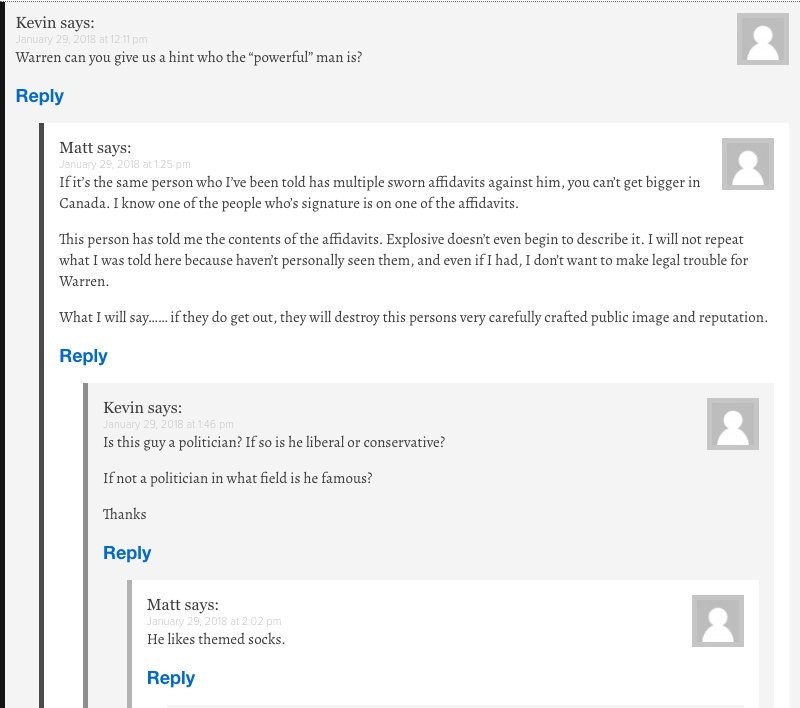
Task: Open the 2:02 pm comment timestamp link
Action: coord(214,621)
